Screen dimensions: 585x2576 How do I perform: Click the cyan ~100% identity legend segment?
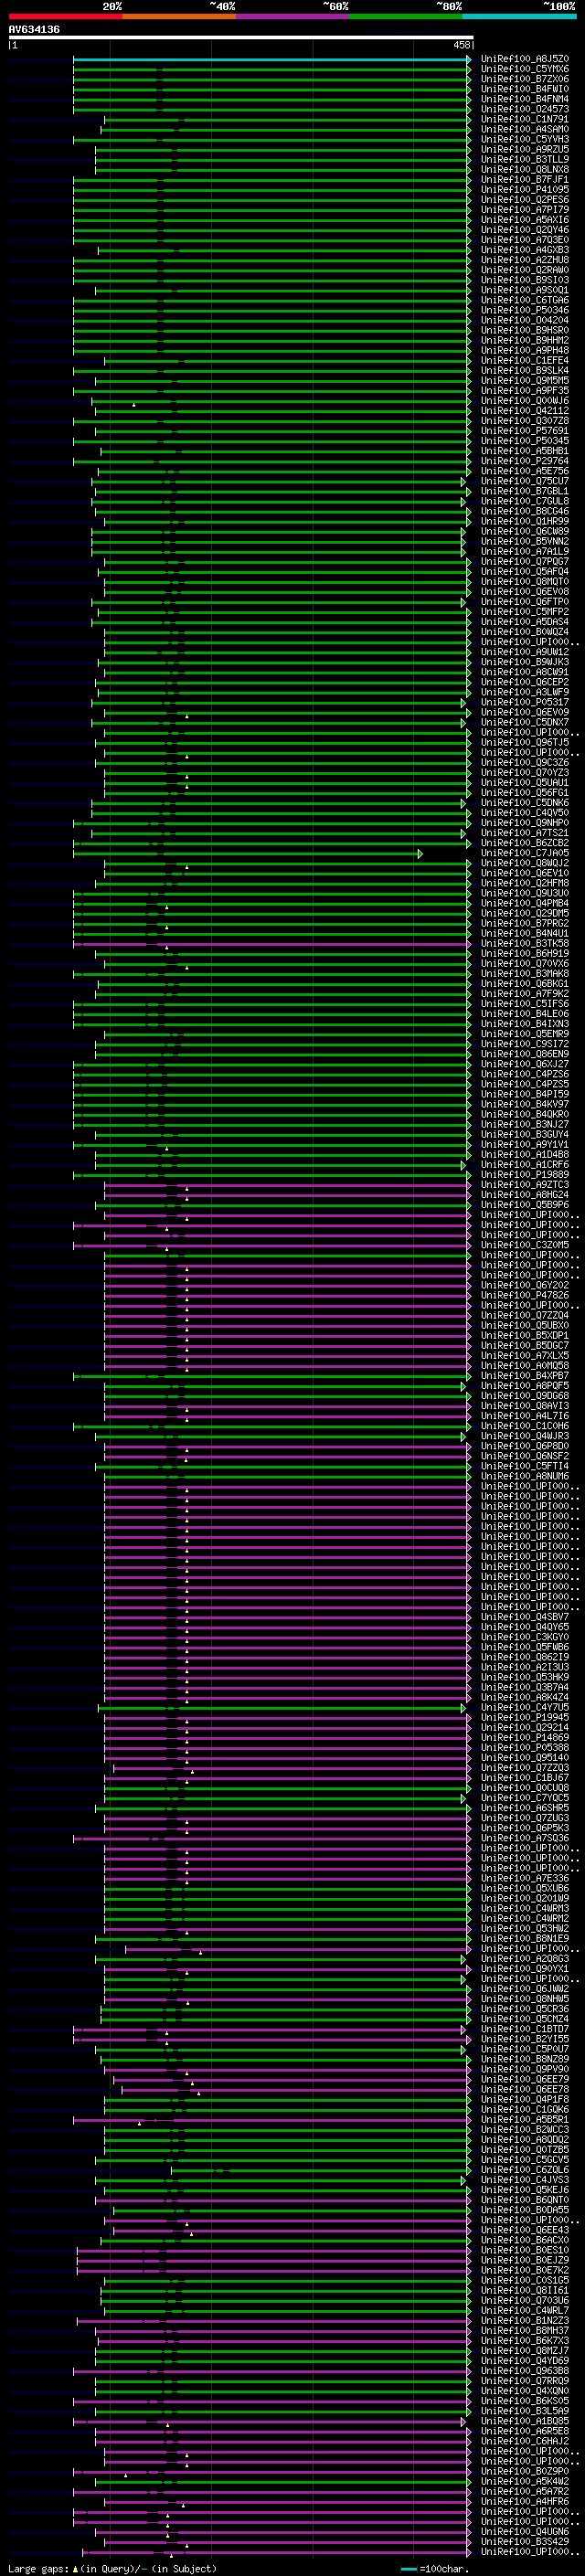click(519, 16)
